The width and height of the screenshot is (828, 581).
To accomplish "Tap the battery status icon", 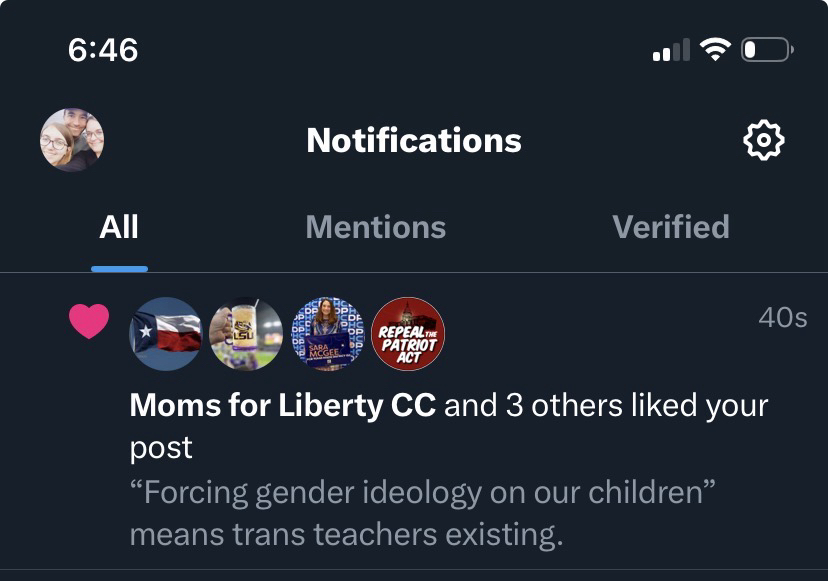I will [x=766, y=49].
